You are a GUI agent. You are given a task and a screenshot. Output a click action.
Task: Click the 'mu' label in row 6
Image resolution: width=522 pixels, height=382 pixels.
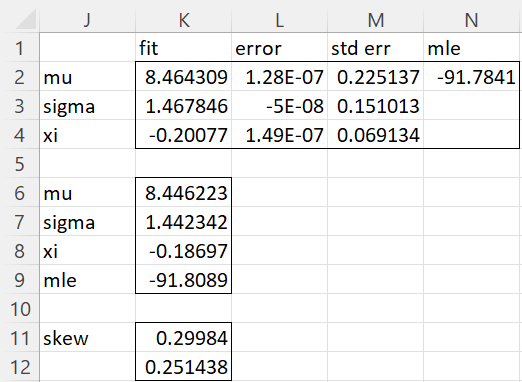point(87,192)
